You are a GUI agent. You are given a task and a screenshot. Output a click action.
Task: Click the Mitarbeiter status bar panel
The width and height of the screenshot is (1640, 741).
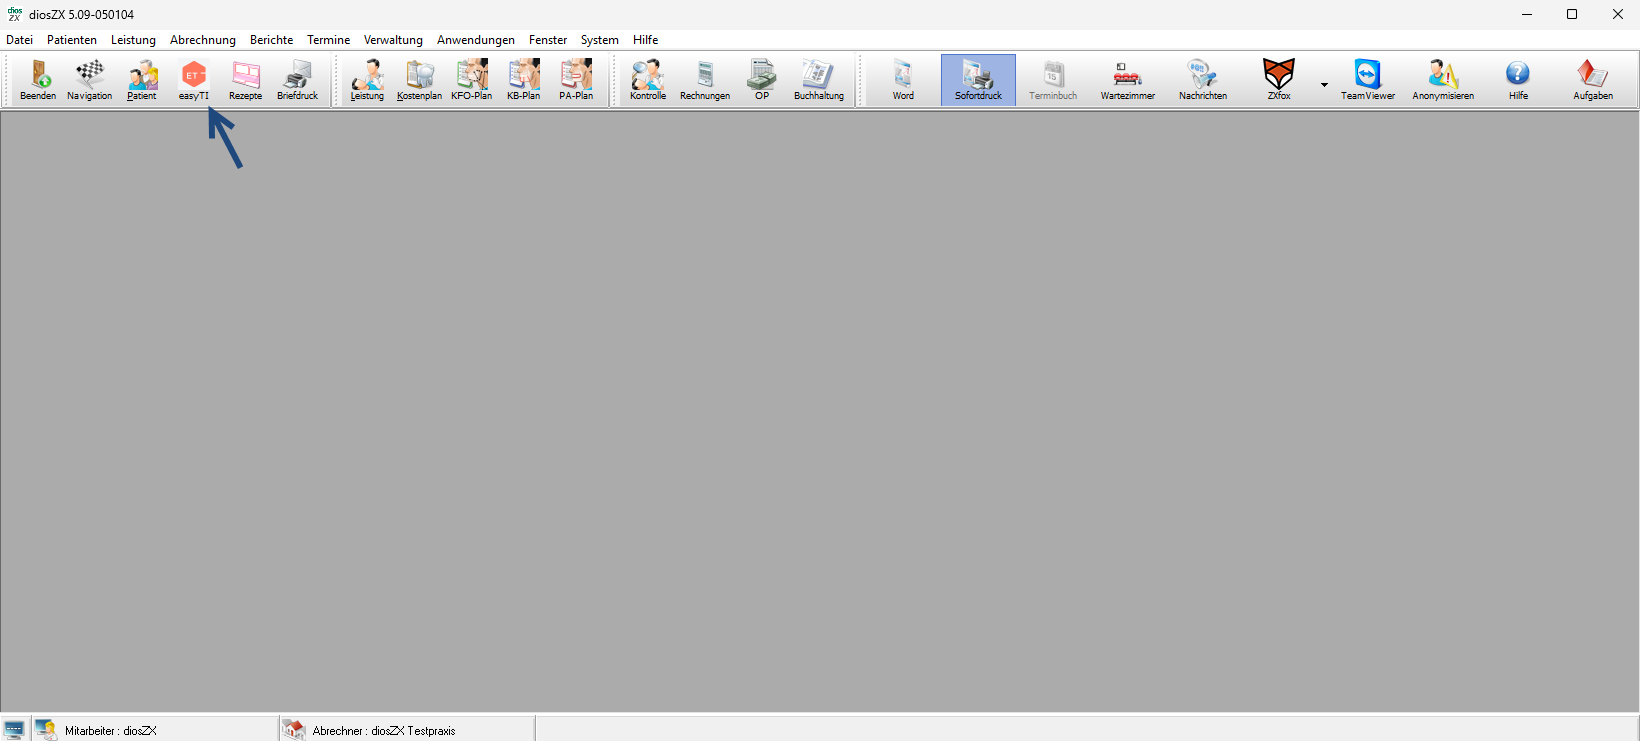(x=110, y=730)
